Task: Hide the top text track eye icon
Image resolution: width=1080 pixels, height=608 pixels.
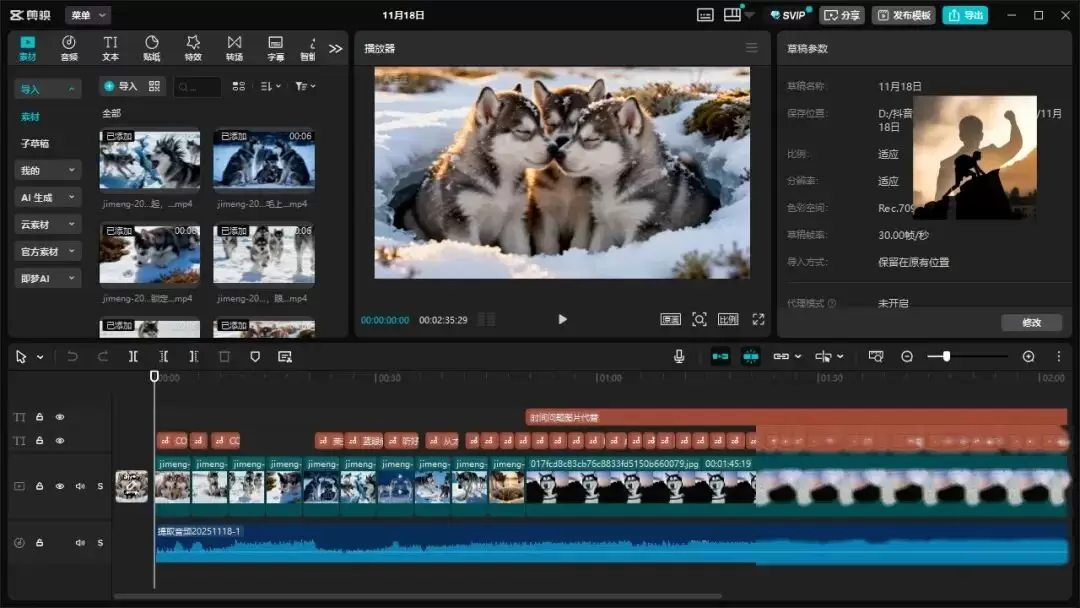Action: click(x=60, y=417)
